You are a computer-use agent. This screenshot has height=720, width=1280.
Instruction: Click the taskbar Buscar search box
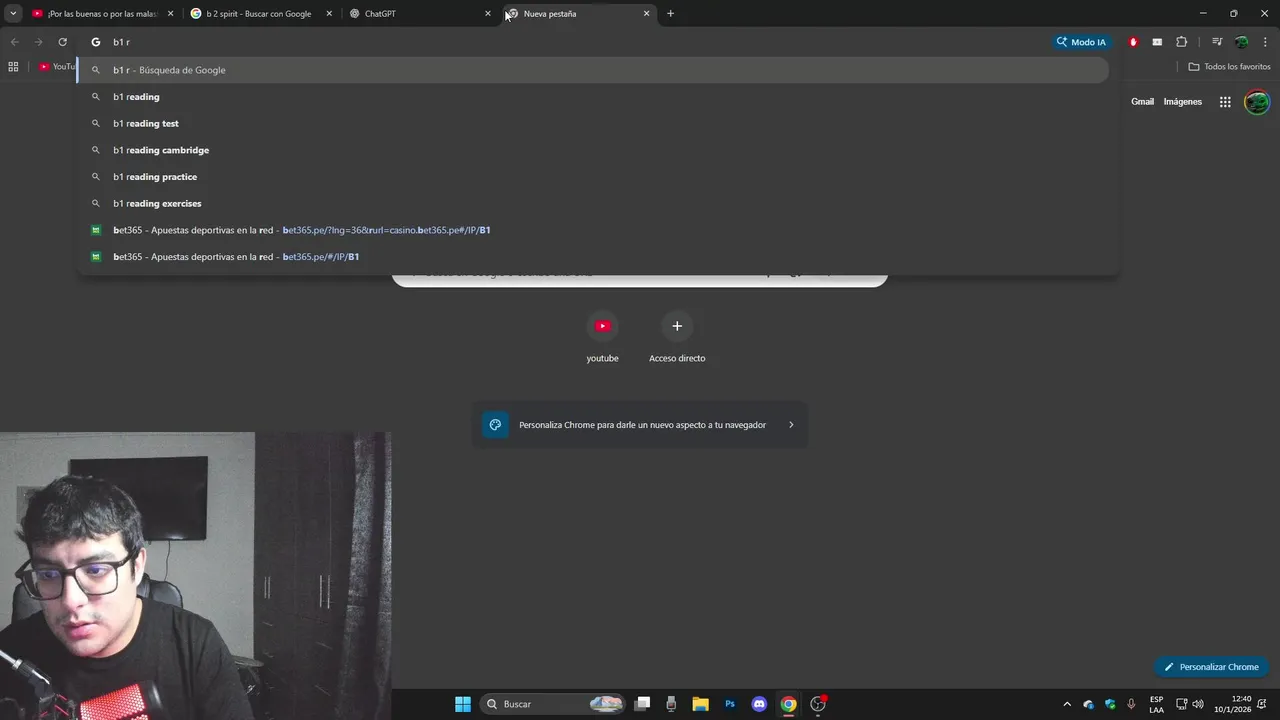pyautogui.click(x=552, y=704)
